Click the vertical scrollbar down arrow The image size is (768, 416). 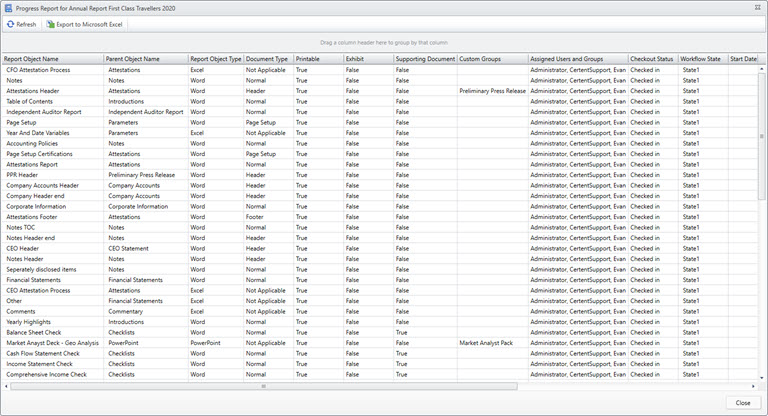click(x=762, y=378)
